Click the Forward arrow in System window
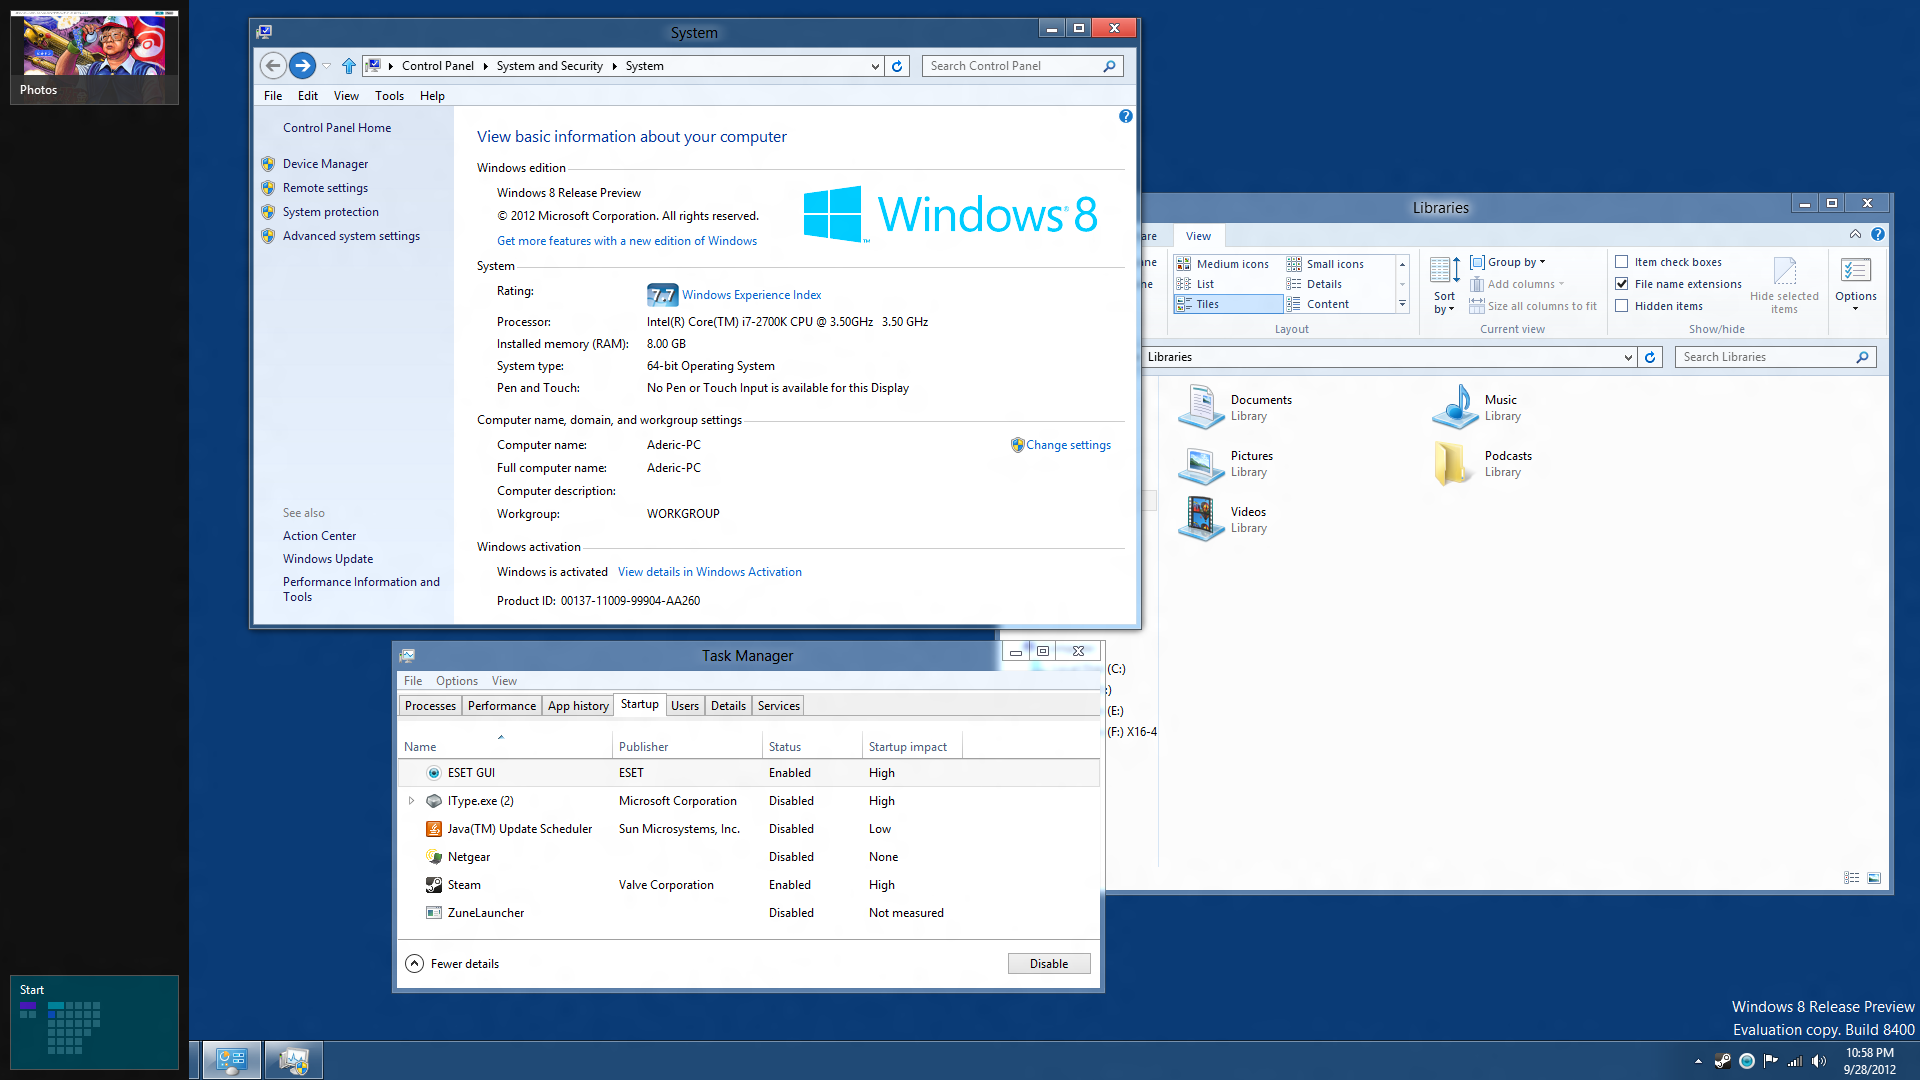The height and width of the screenshot is (1080, 1920). click(x=302, y=66)
